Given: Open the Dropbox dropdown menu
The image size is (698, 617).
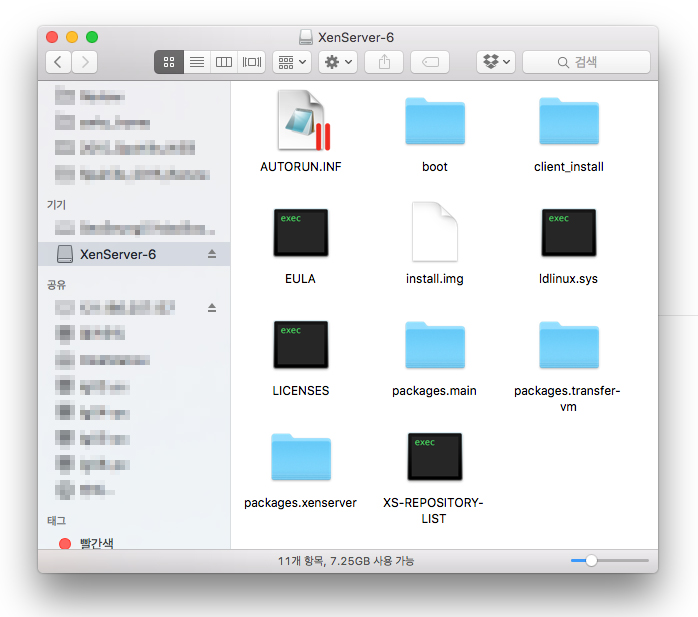Looking at the screenshot, I should click(496, 62).
